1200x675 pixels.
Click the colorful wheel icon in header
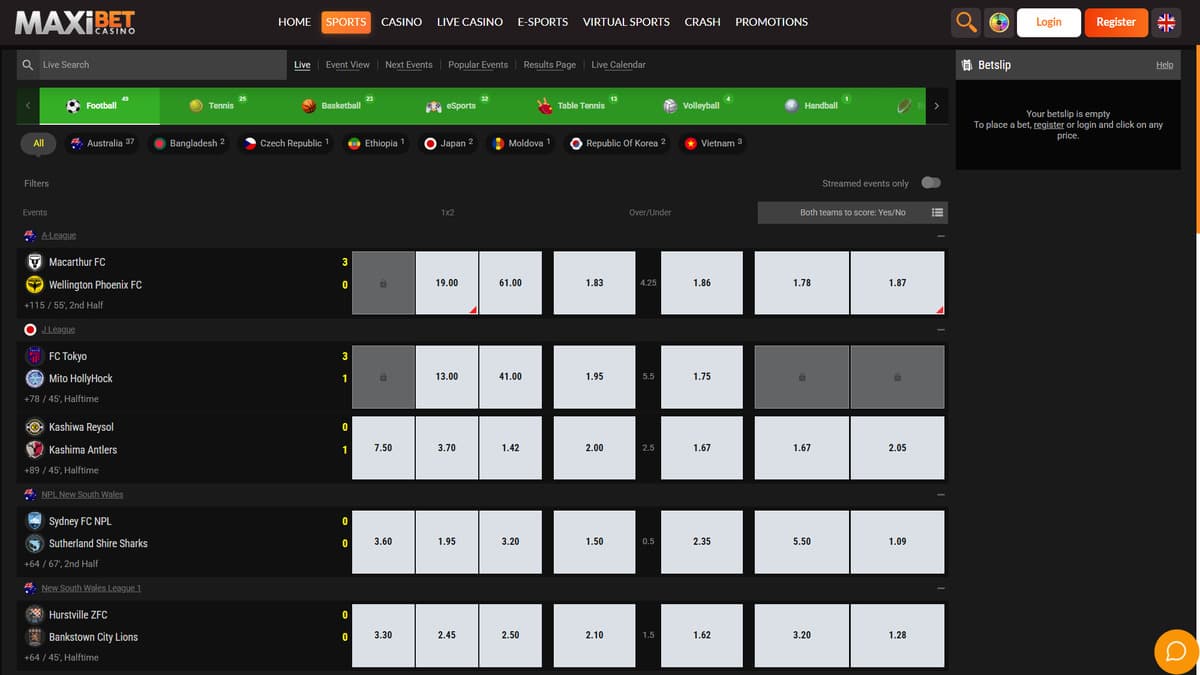click(998, 22)
